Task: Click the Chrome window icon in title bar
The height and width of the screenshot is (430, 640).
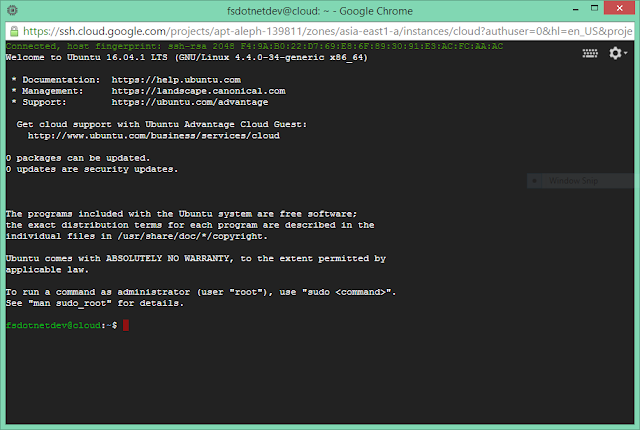Action: click(x=12, y=10)
